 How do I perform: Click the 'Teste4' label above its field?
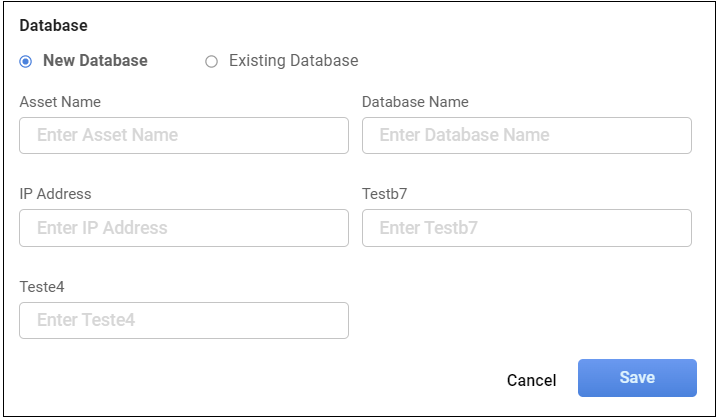pos(43,287)
